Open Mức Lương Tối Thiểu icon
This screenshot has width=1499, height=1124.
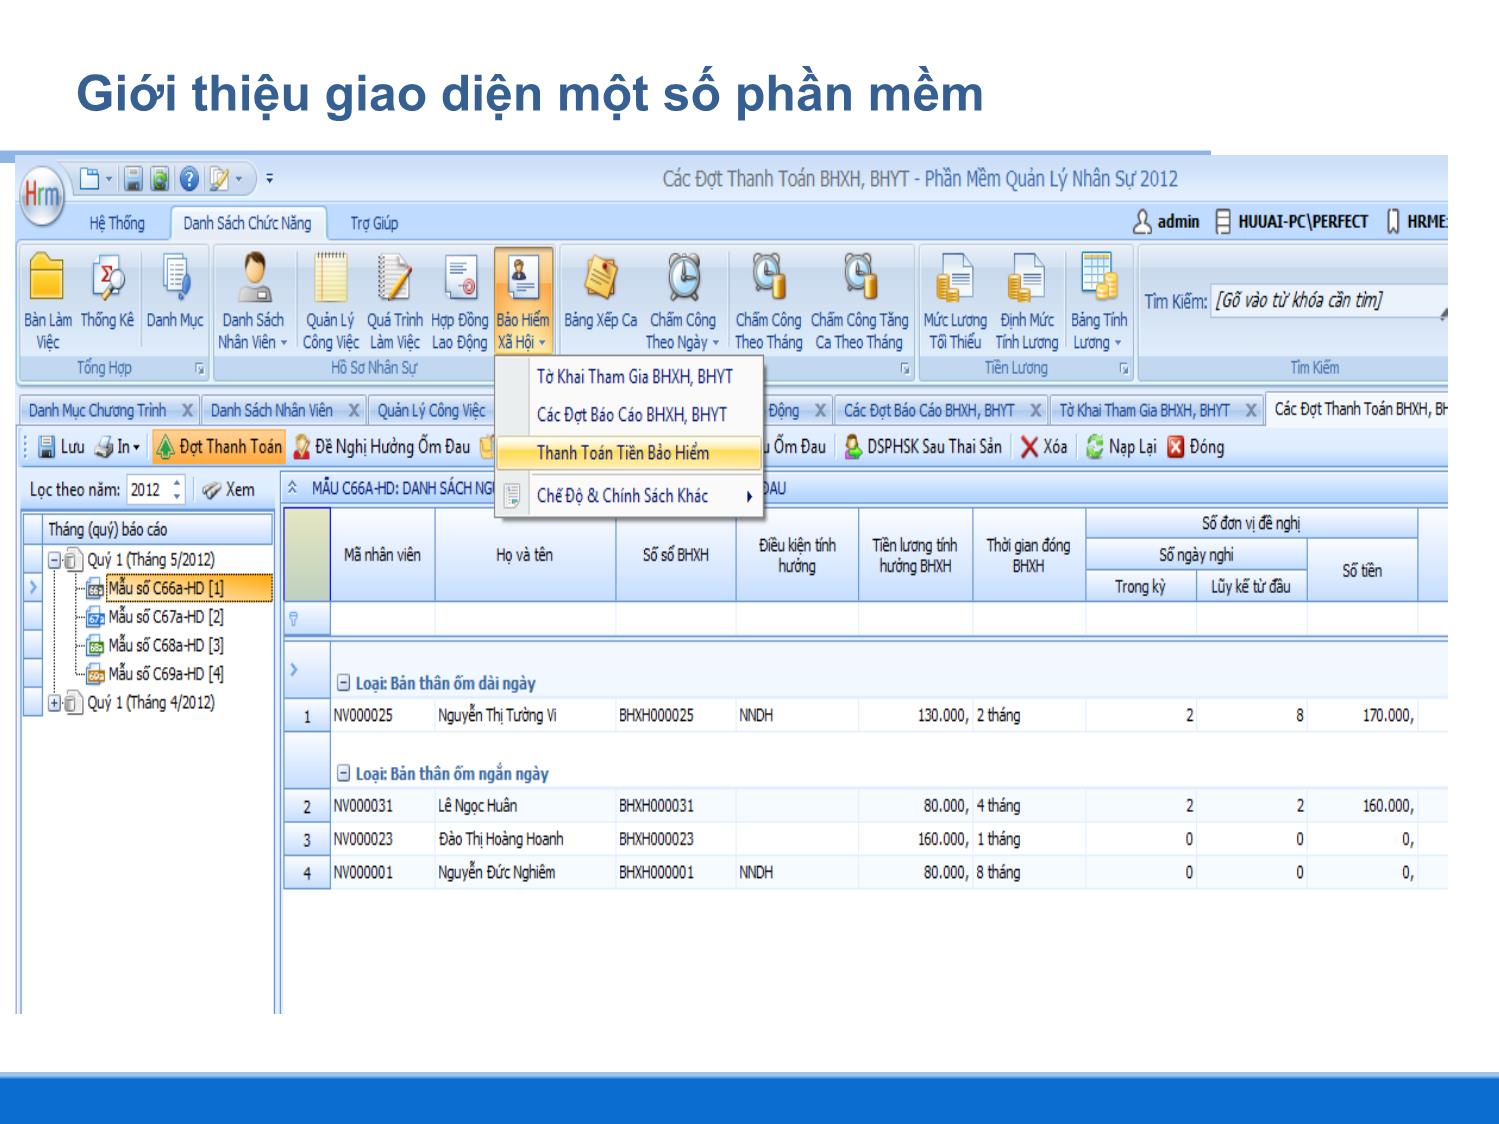click(954, 300)
